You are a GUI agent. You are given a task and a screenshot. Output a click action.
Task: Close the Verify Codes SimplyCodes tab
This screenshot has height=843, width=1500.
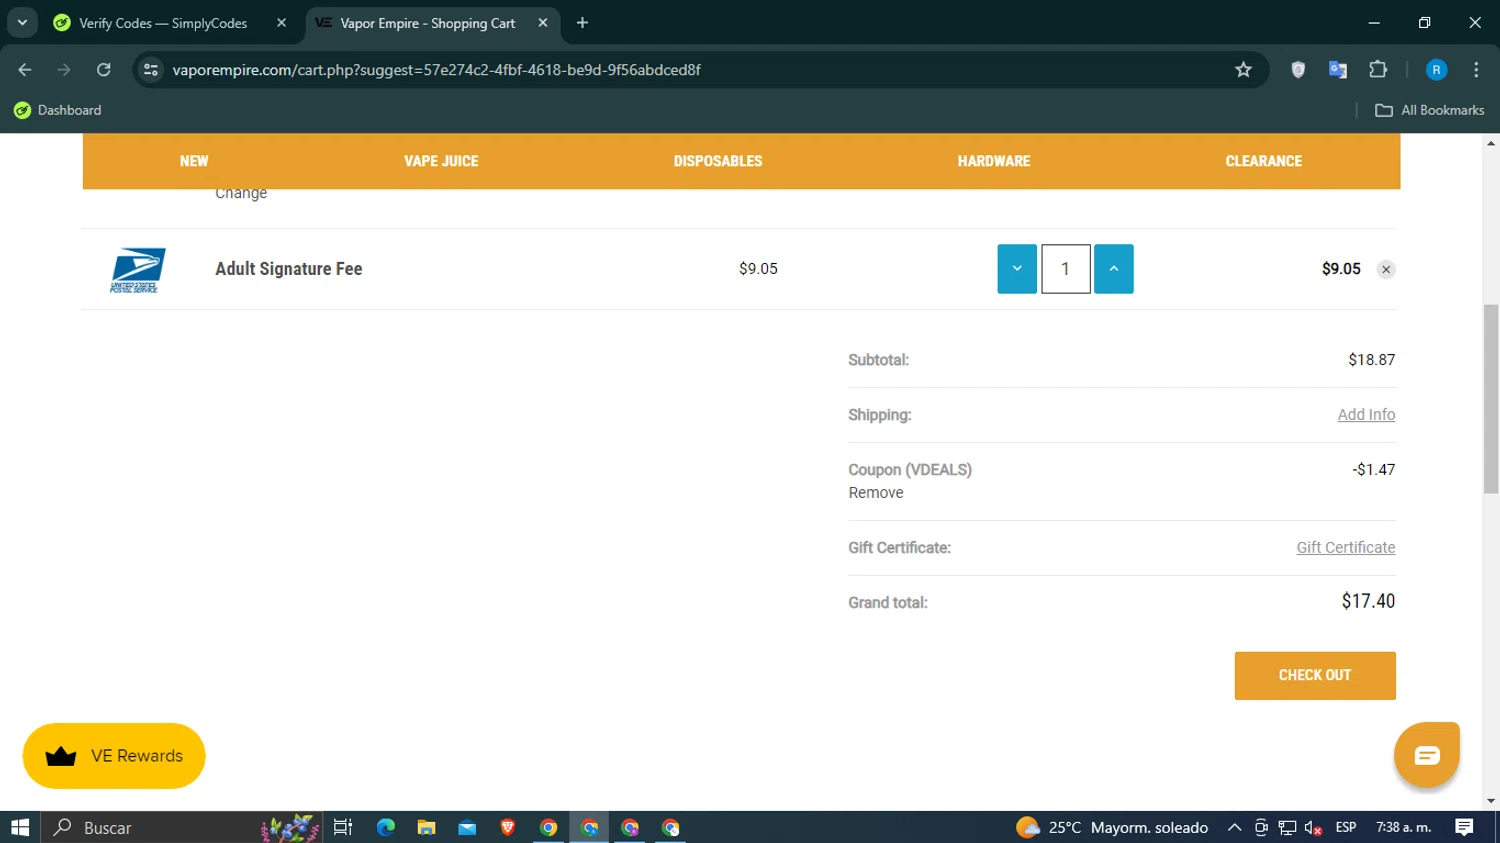(281, 23)
